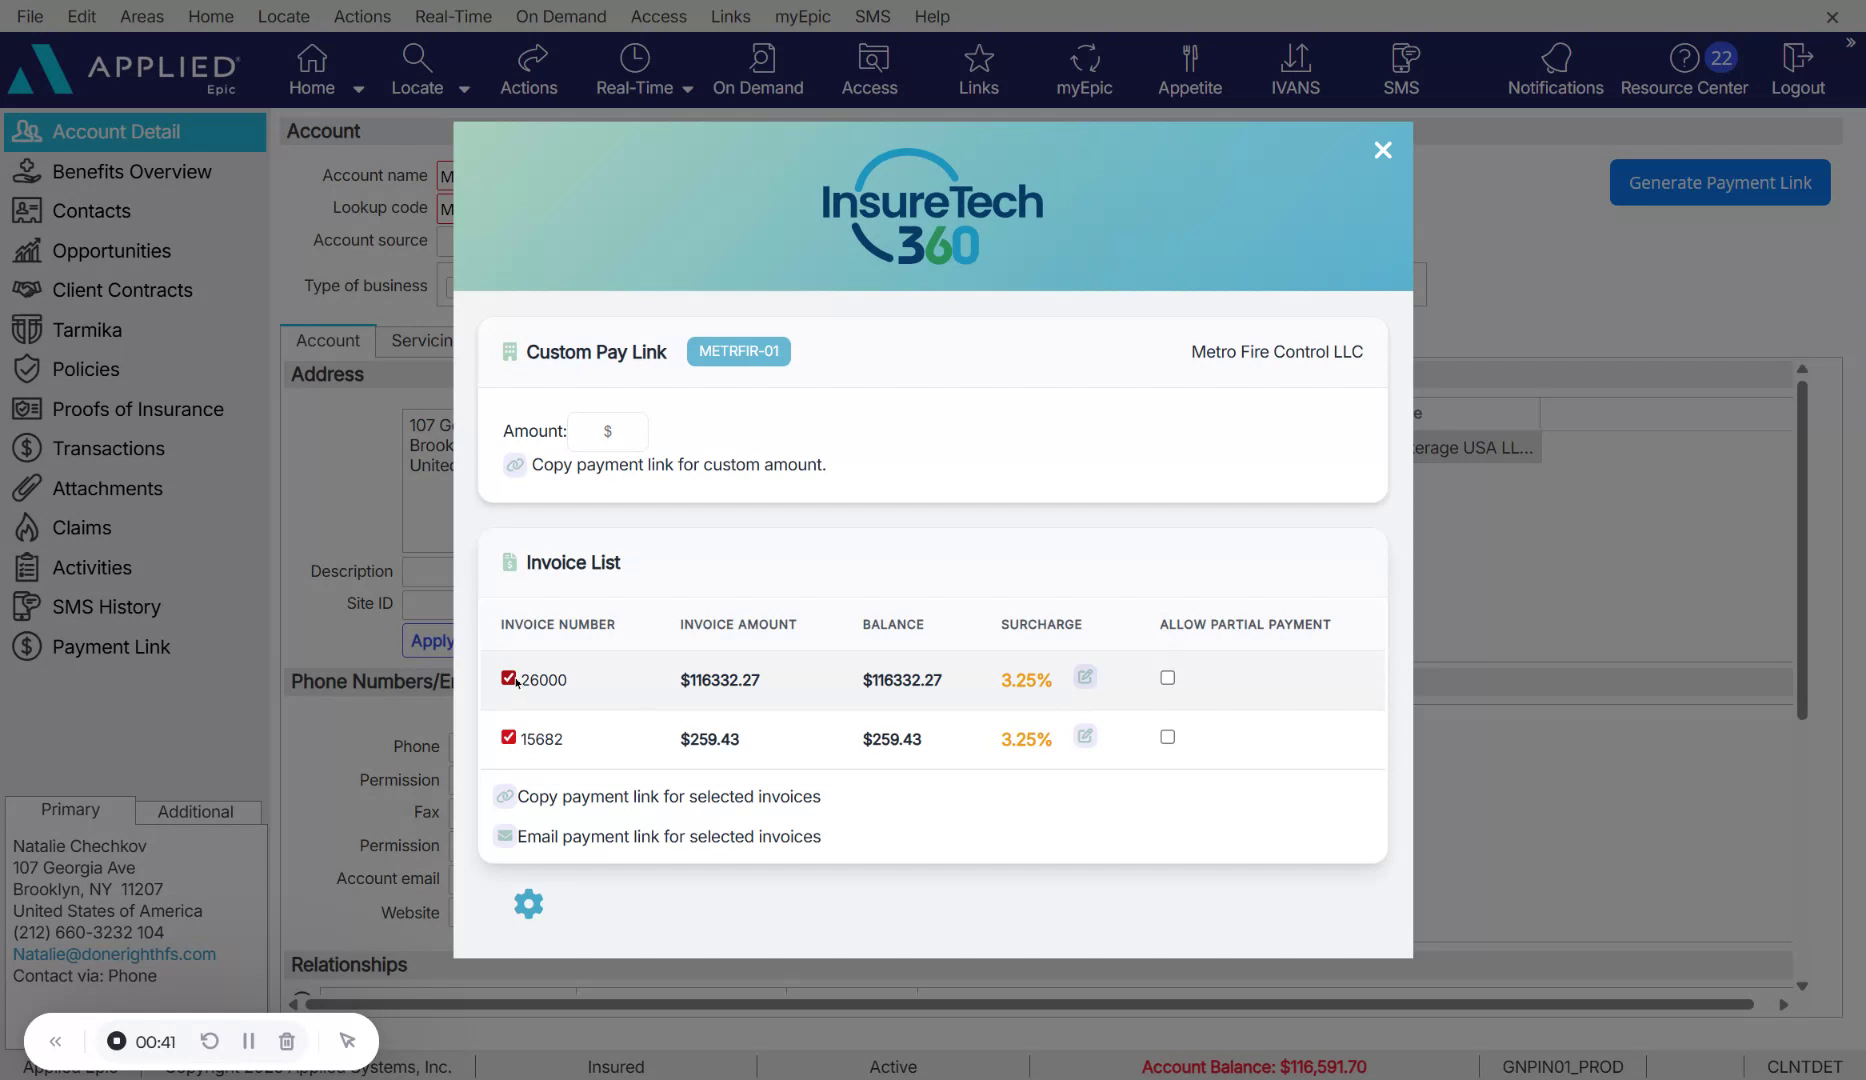Open the Appetite tool in the toolbar
The height and width of the screenshot is (1080, 1866).
1189,68
